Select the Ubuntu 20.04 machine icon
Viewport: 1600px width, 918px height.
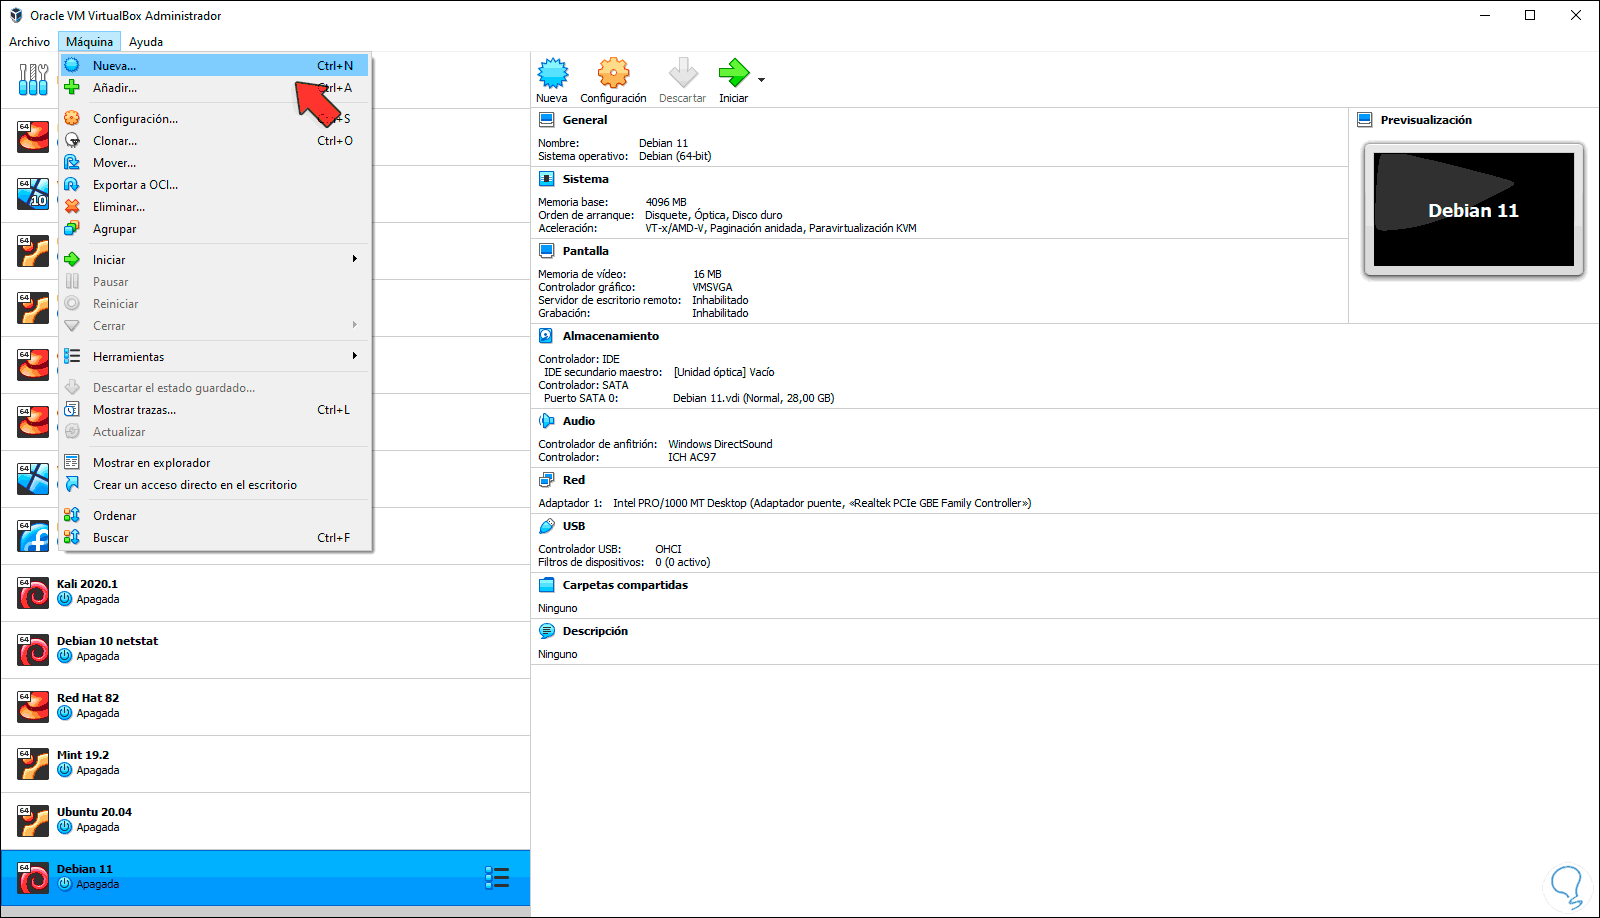[33, 821]
